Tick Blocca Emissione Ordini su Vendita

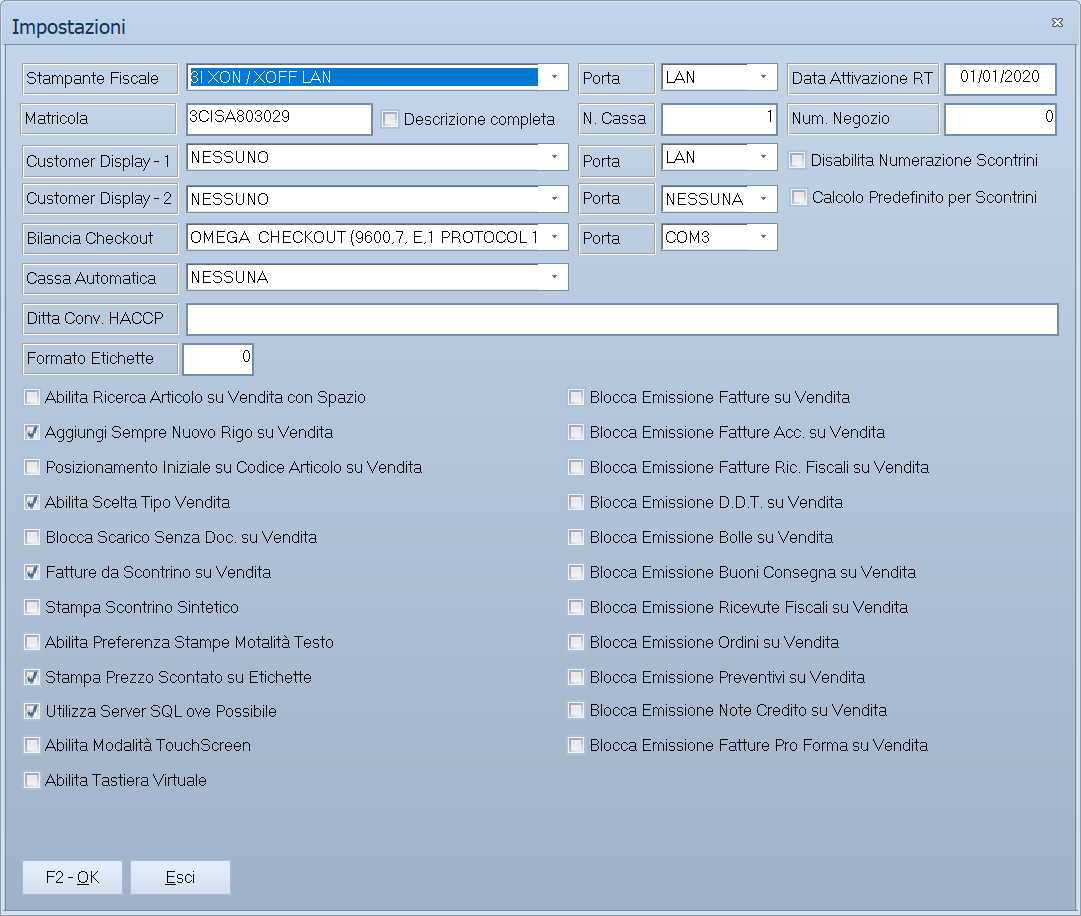576,642
